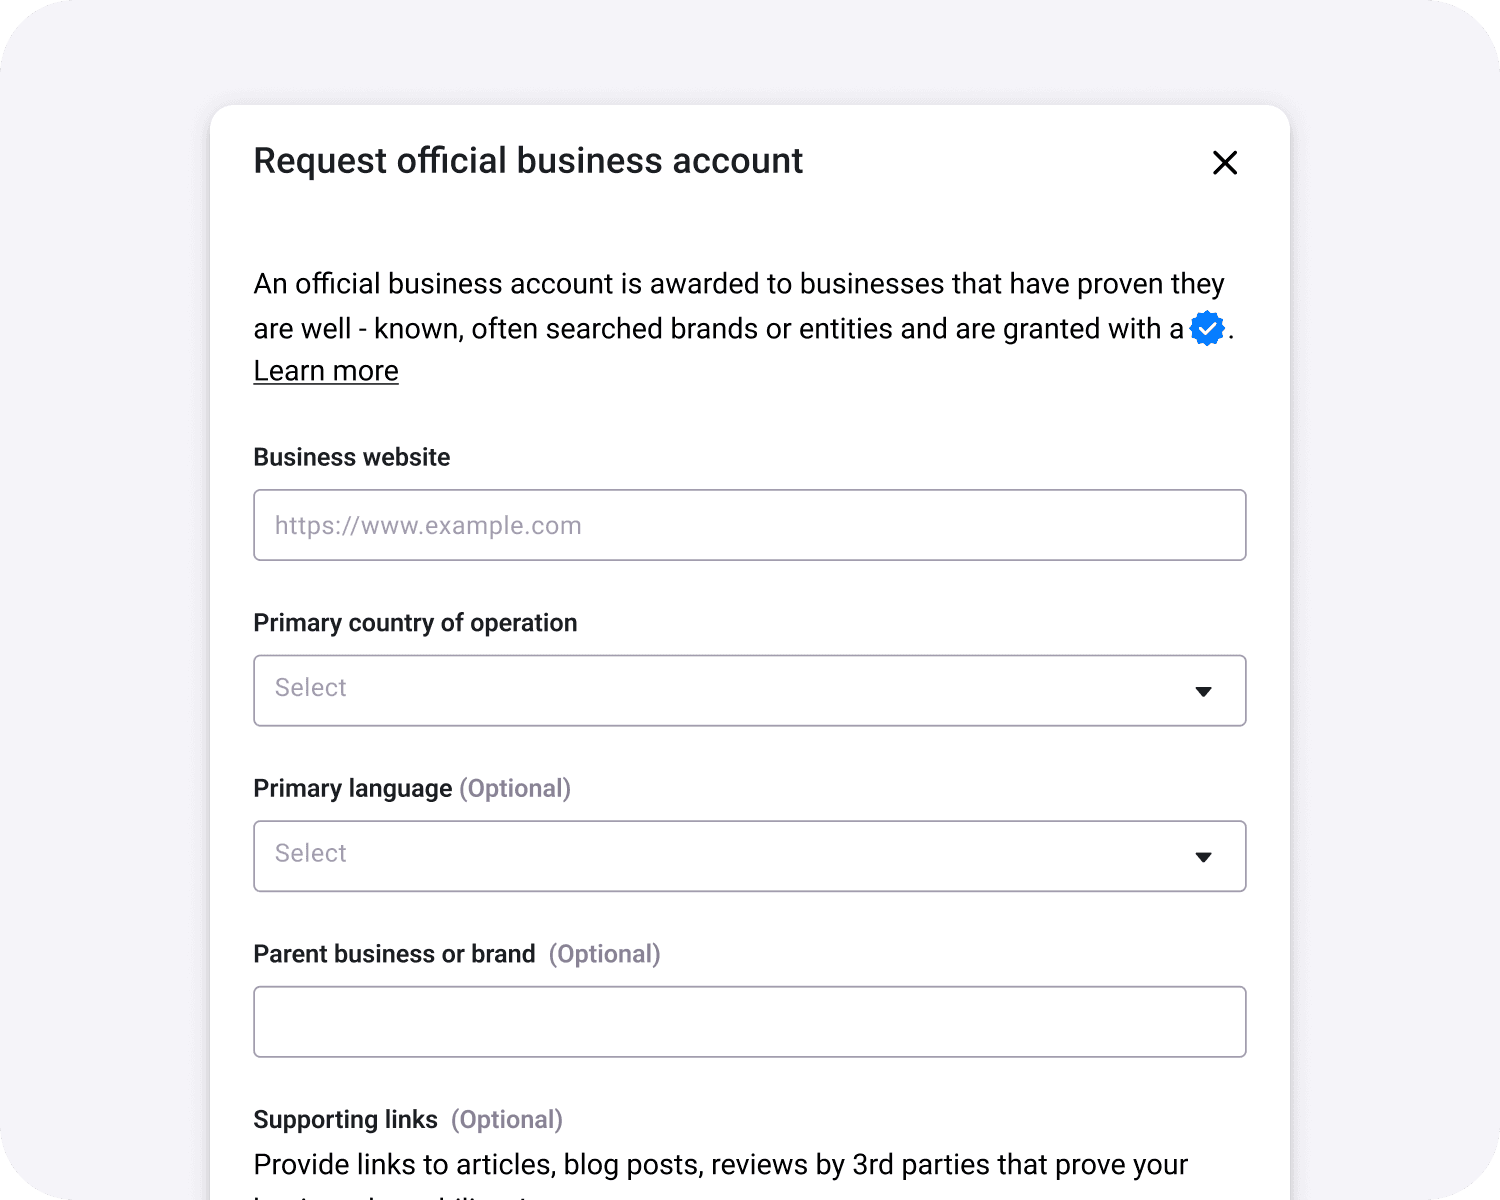Image resolution: width=1500 pixels, height=1200 pixels.
Task: Expand the Primary language selector
Action: point(749,856)
